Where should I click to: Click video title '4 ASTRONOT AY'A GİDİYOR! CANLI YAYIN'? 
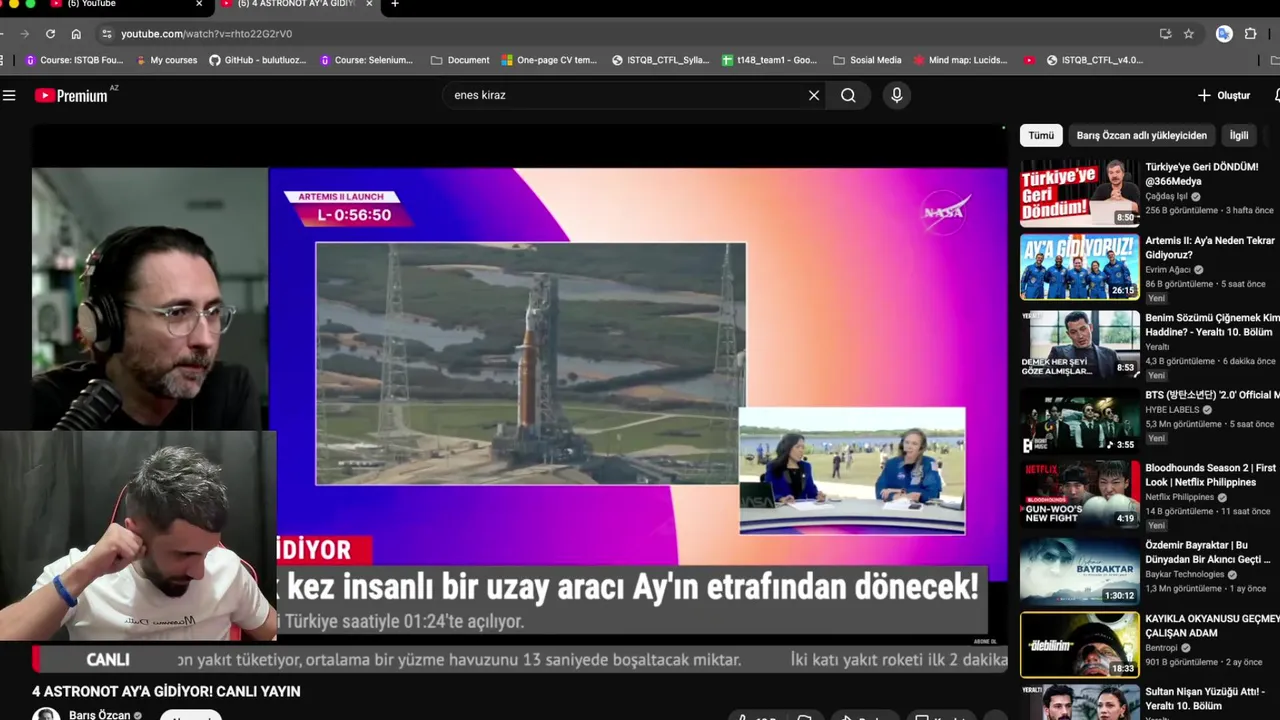click(x=166, y=691)
